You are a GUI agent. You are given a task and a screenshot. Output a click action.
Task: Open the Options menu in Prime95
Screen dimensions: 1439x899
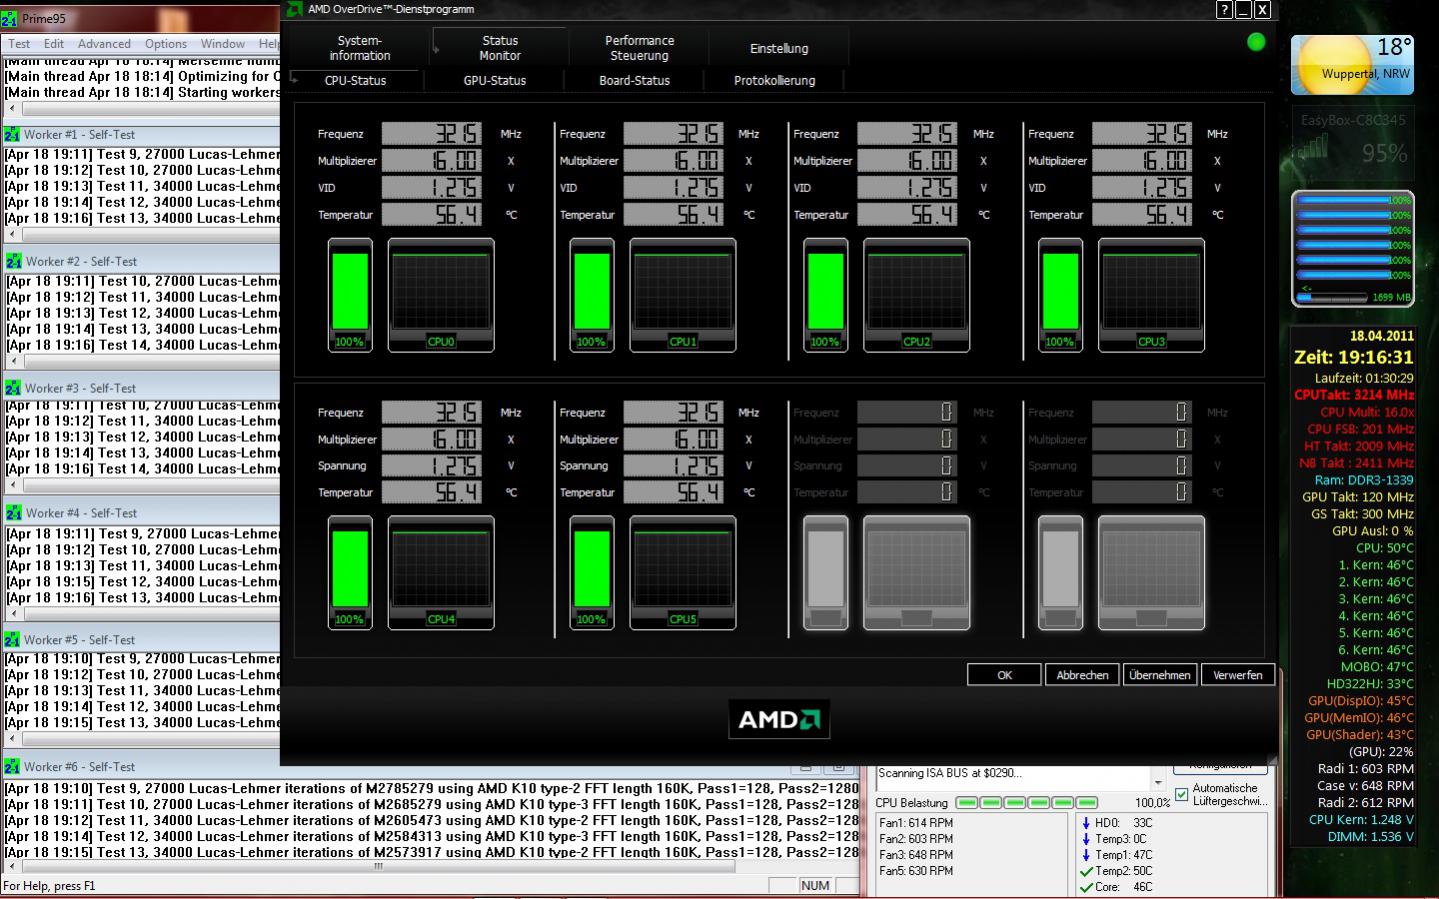tap(166, 43)
